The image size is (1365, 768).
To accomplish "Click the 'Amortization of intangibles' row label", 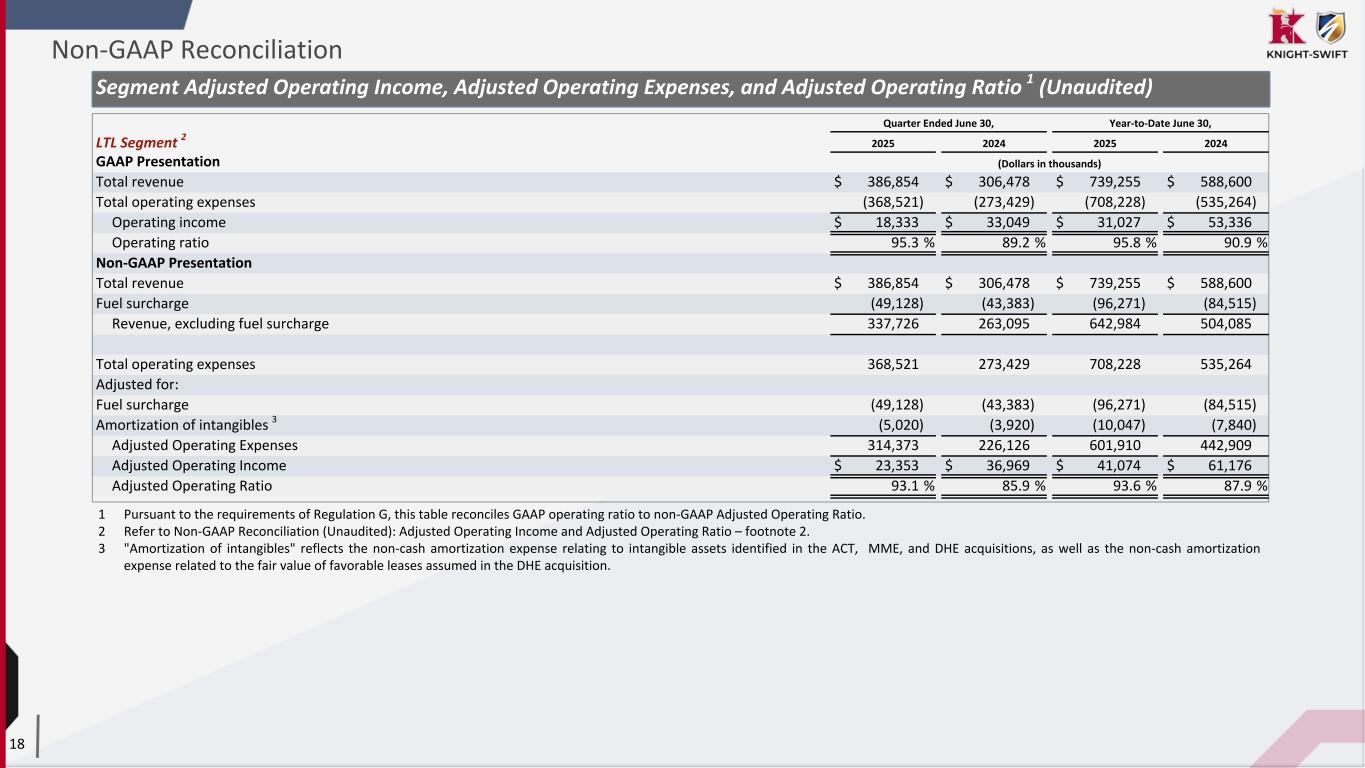I will pyautogui.click(x=185, y=425).
